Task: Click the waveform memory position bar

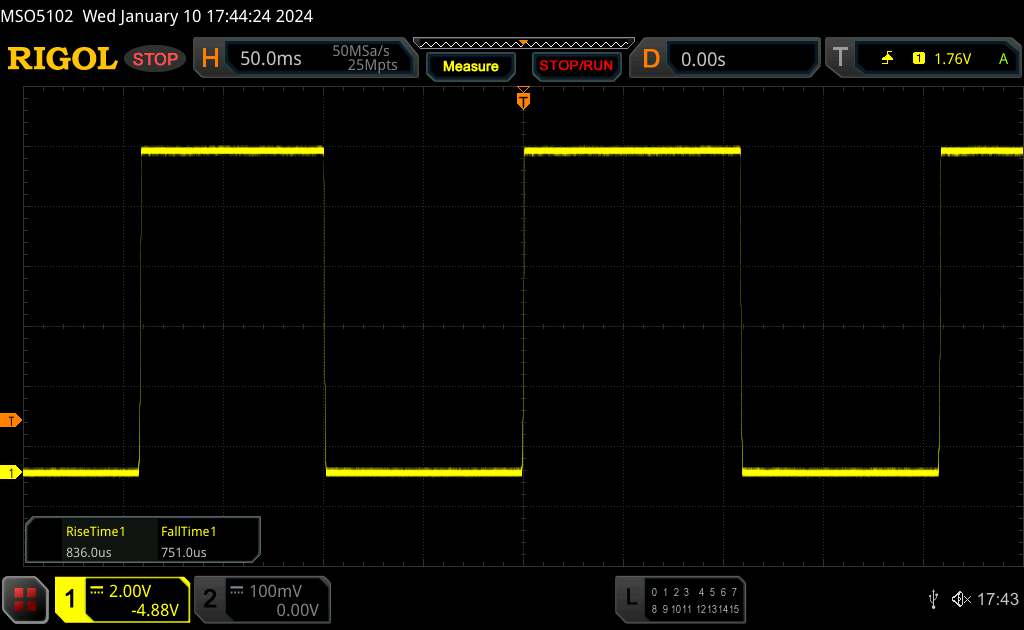Action: [x=523, y=43]
